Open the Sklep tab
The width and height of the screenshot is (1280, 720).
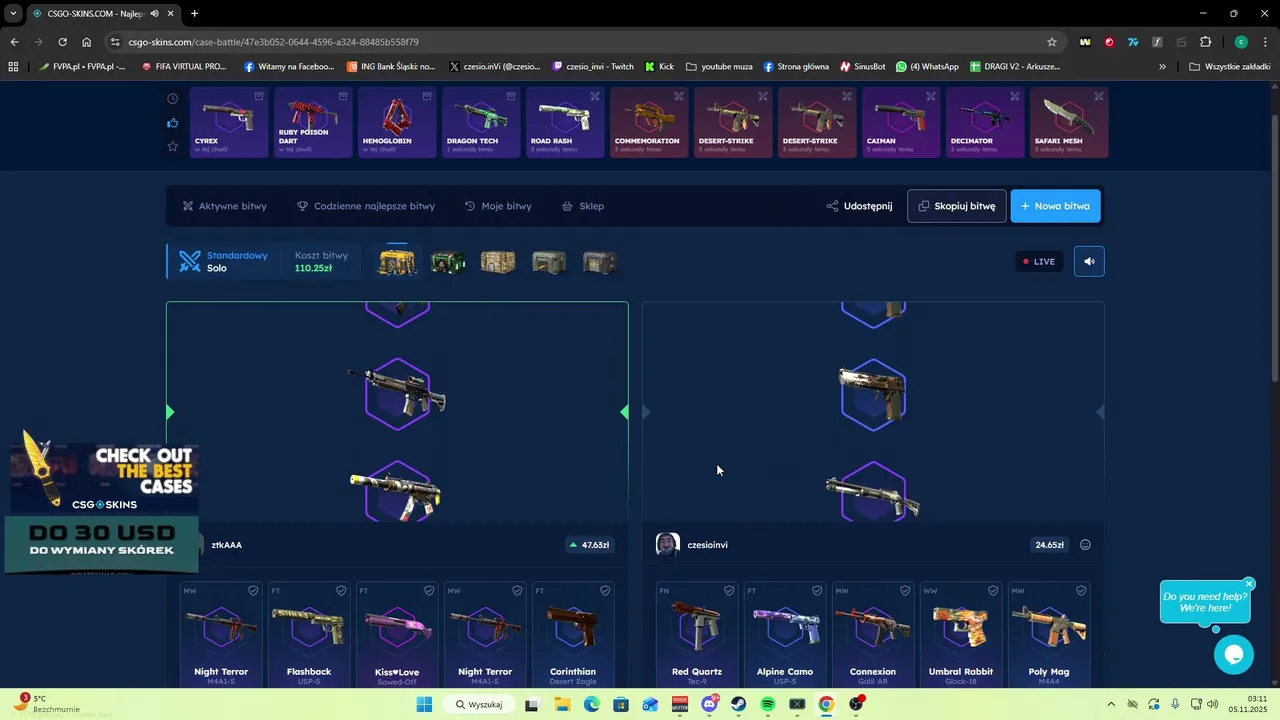click(583, 206)
